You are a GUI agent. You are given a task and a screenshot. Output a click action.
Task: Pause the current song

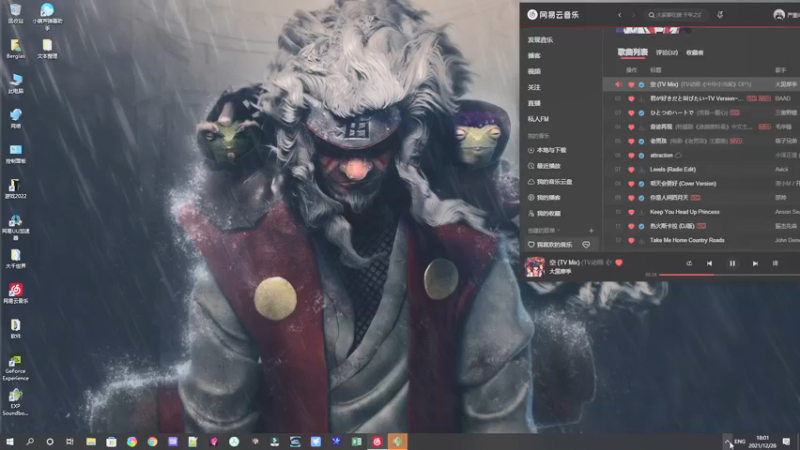click(732, 263)
